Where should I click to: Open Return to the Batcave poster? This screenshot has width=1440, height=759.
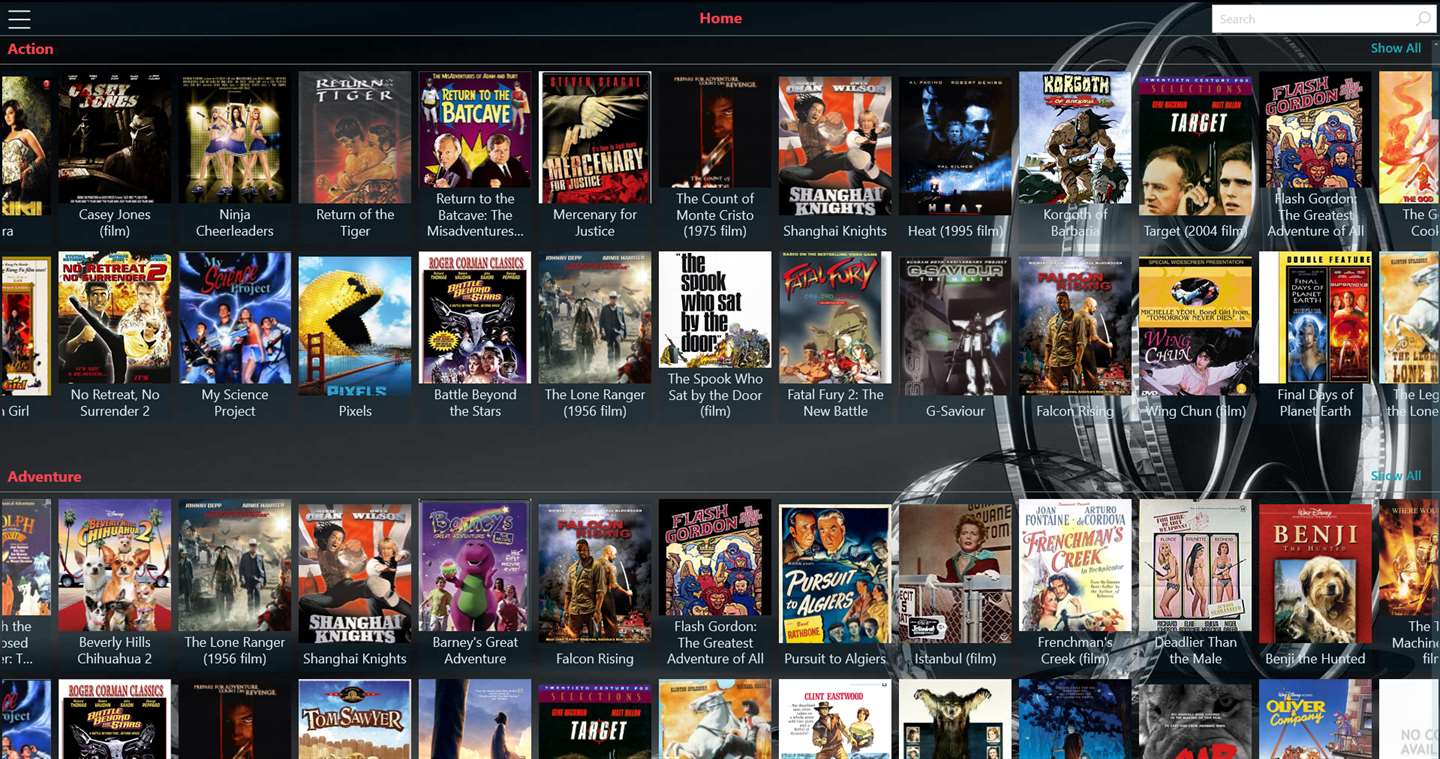click(475, 130)
